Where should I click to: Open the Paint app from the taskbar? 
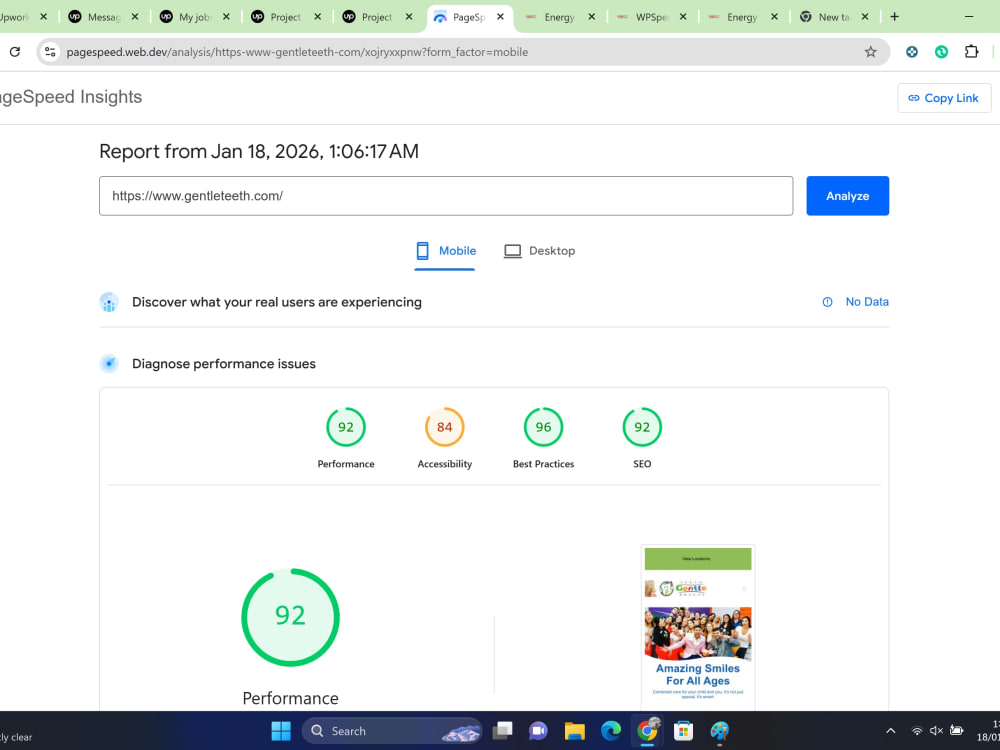click(x=719, y=731)
